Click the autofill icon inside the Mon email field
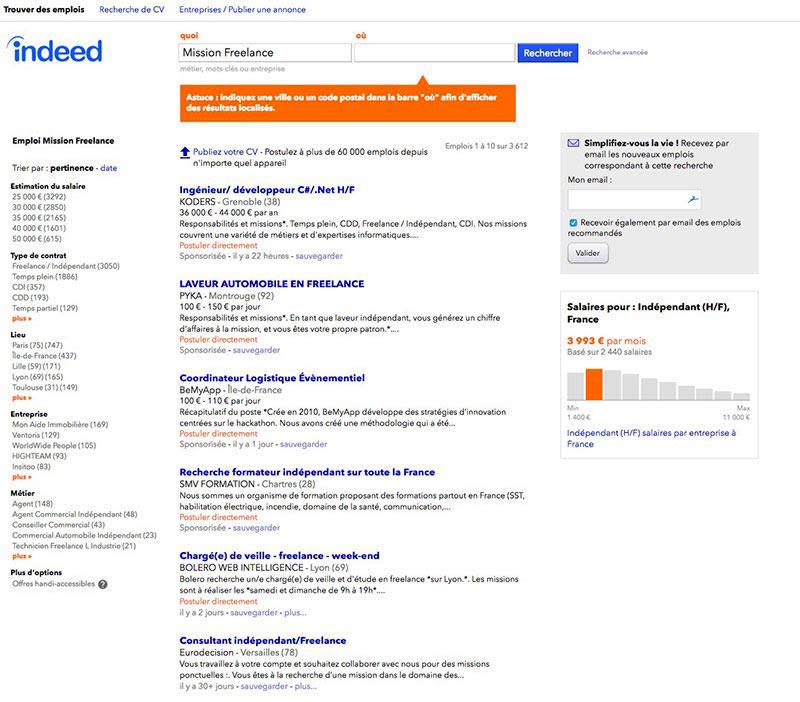The width and height of the screenshot is (800, 702). tap(692, 199)
